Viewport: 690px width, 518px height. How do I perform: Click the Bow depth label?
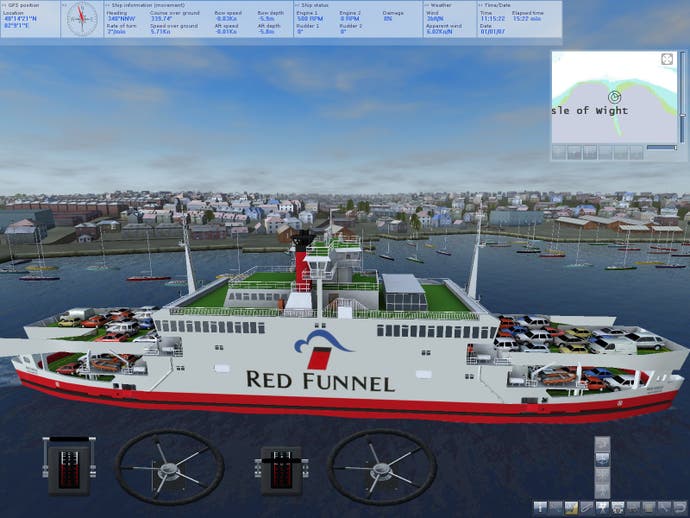pyautogui.click(x=271, y=13)
